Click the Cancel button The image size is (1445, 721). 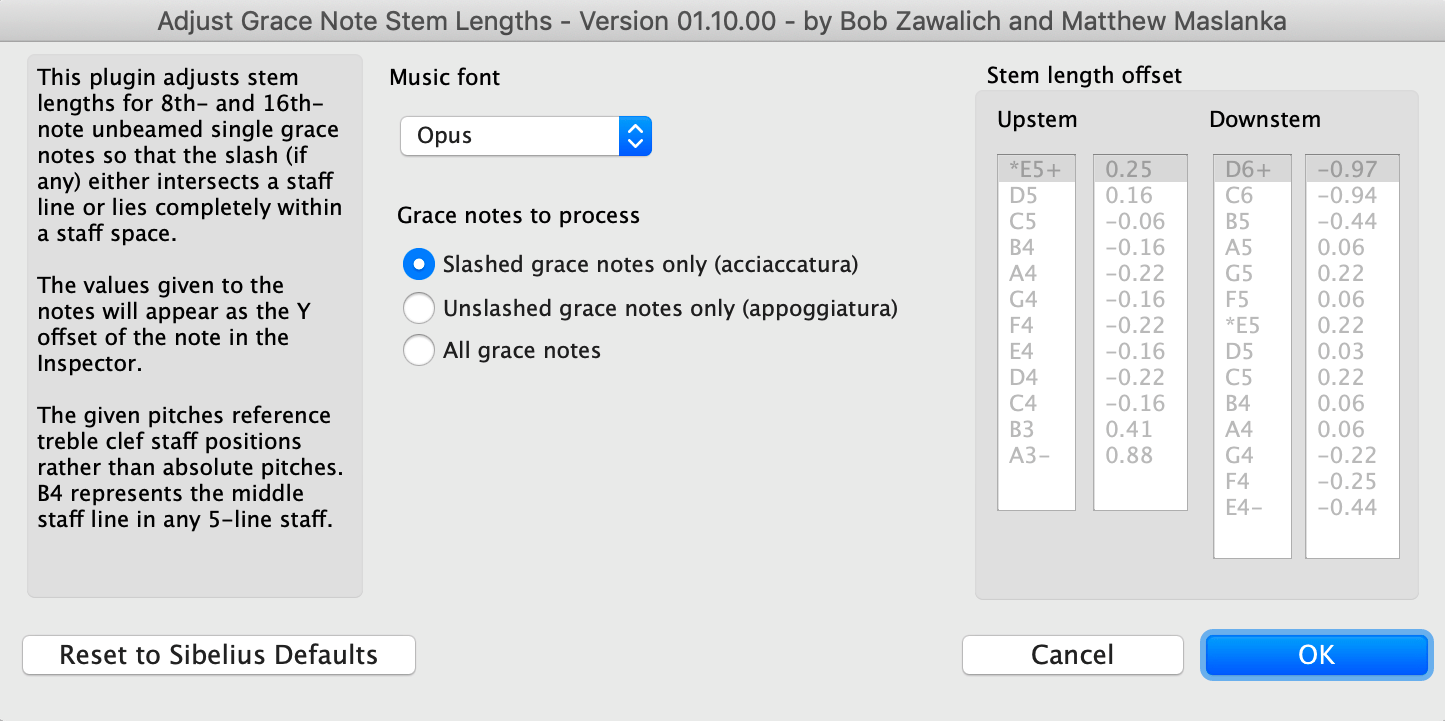[x=1072, y=655]
